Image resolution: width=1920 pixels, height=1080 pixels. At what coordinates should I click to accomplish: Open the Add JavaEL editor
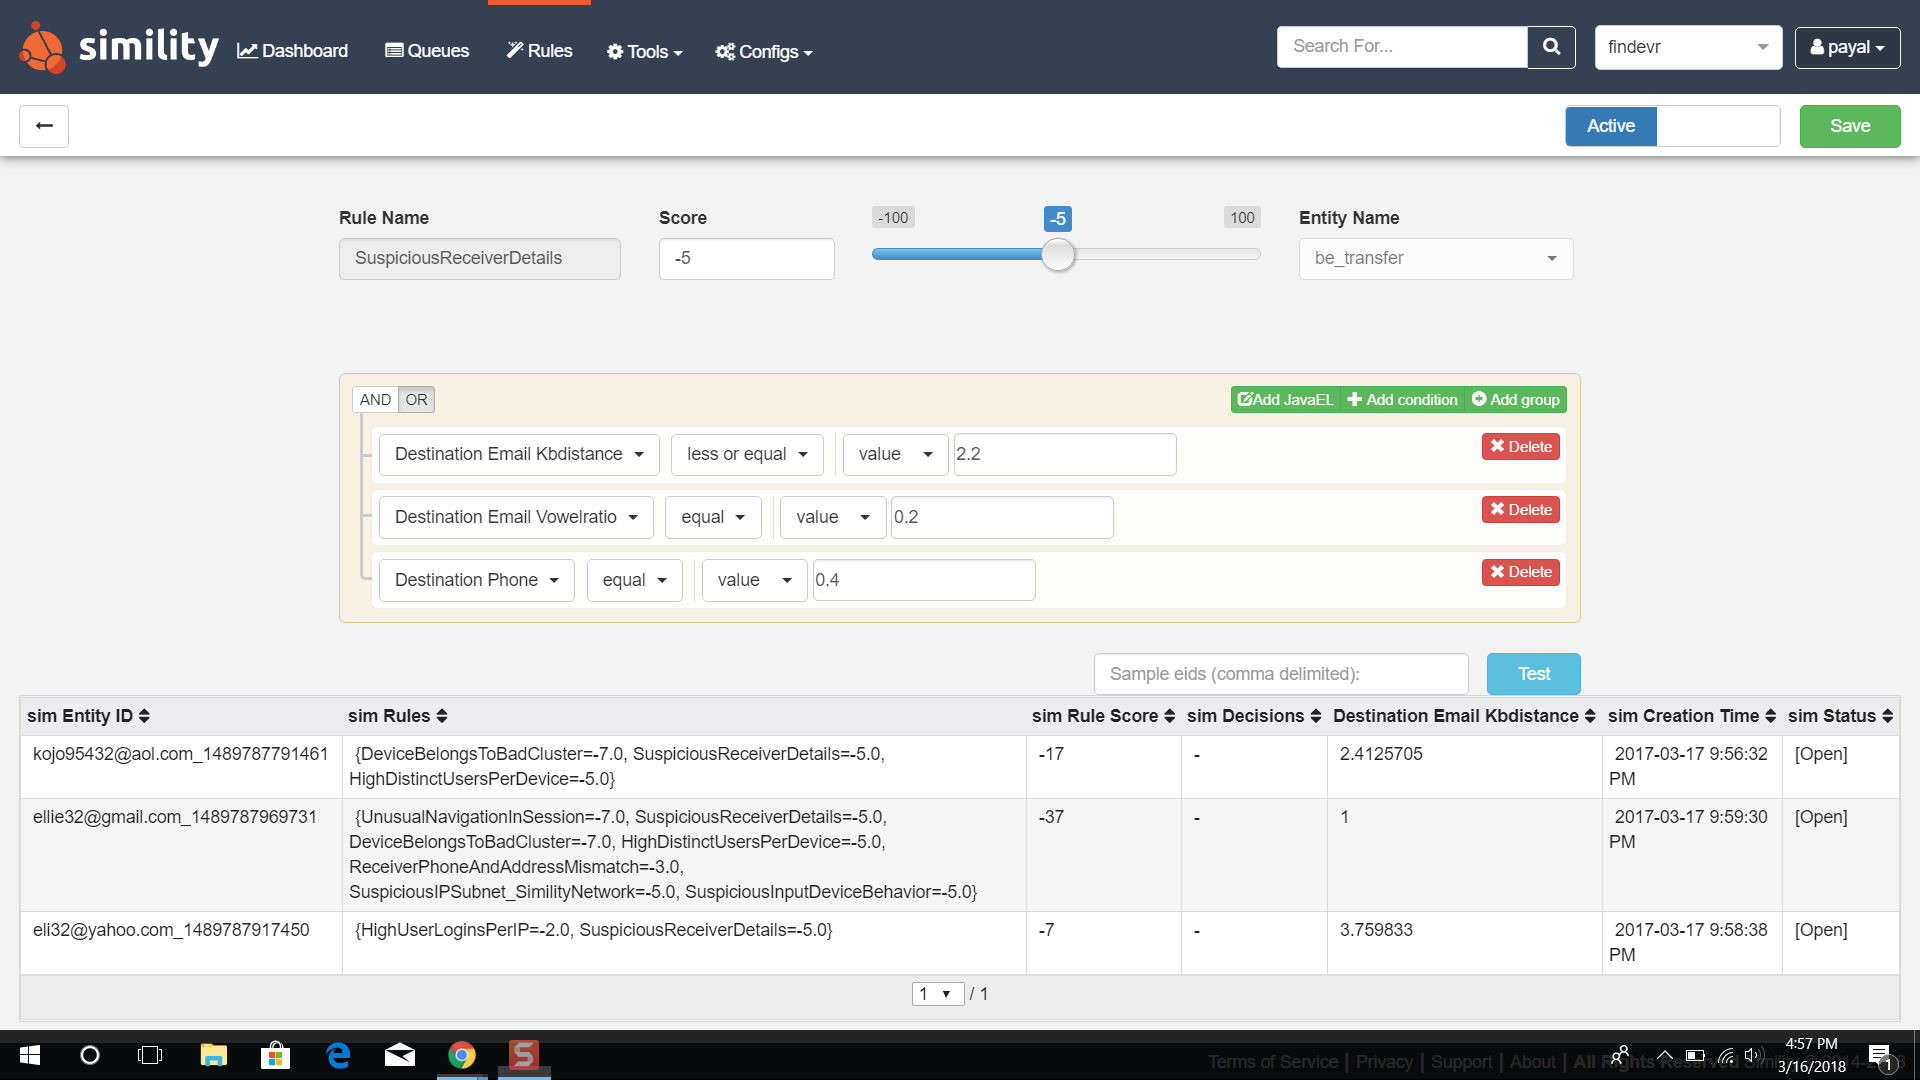pos(1285,400)
